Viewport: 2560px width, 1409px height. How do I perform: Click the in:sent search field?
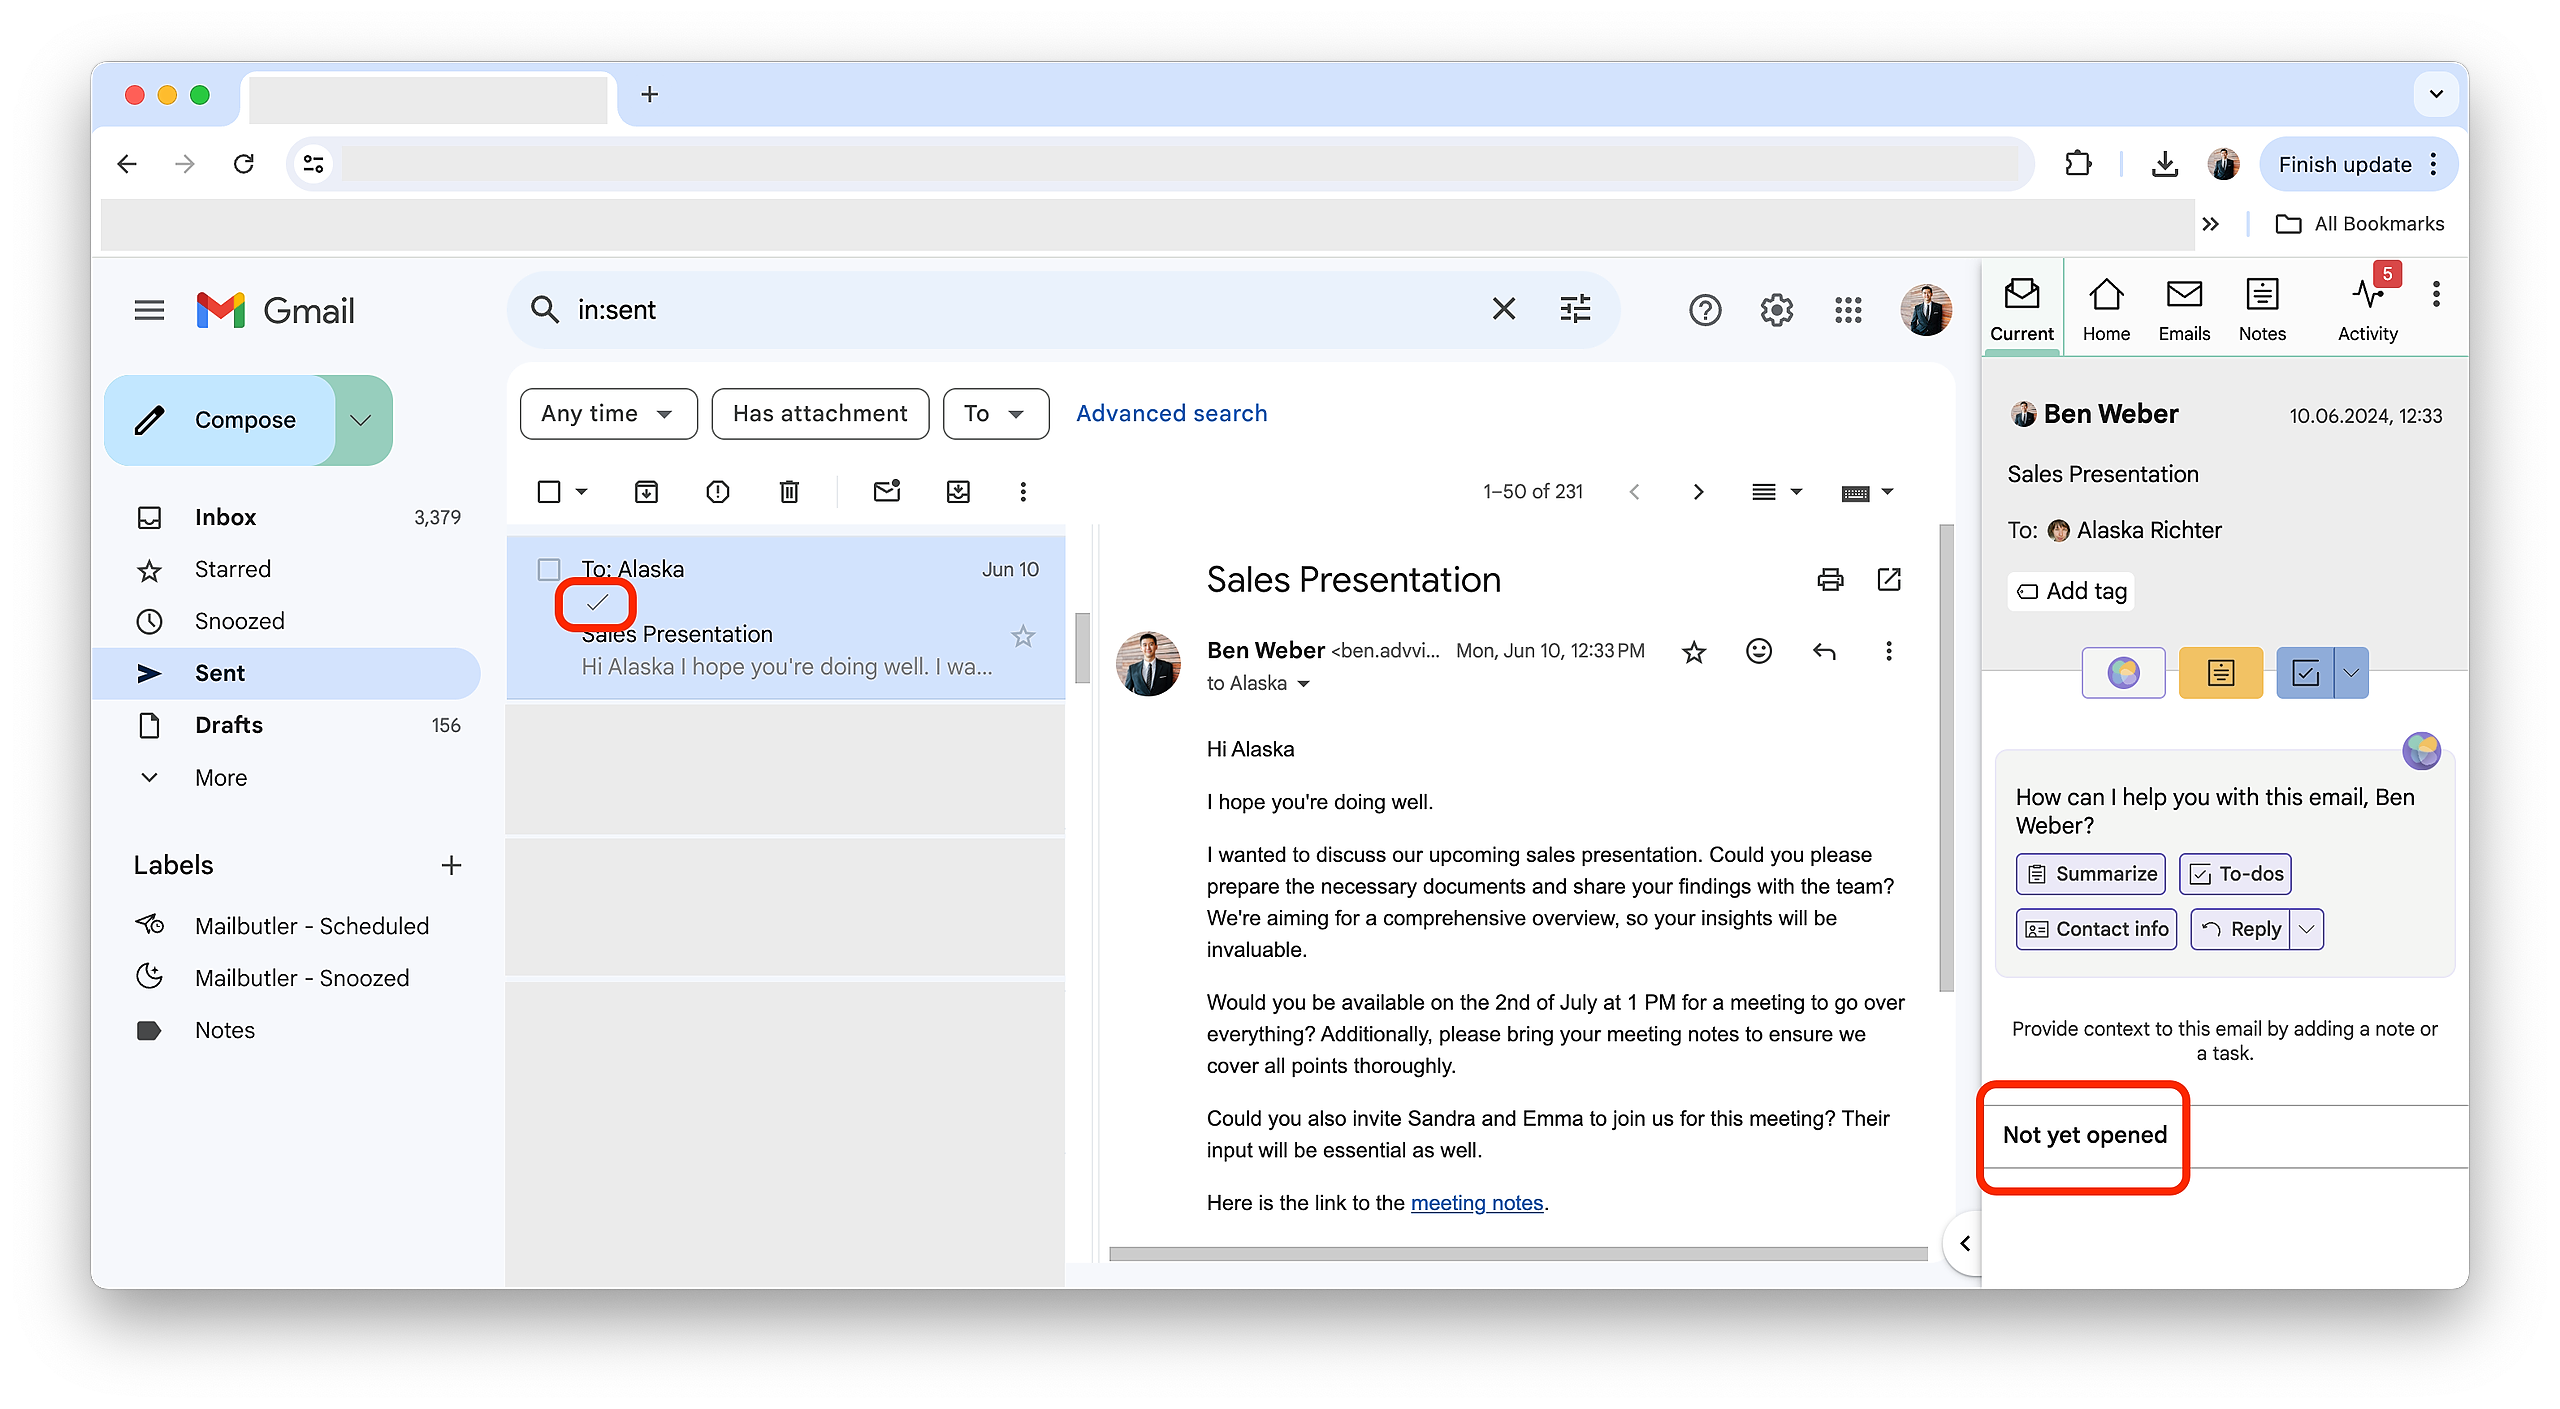(1000, 310)
